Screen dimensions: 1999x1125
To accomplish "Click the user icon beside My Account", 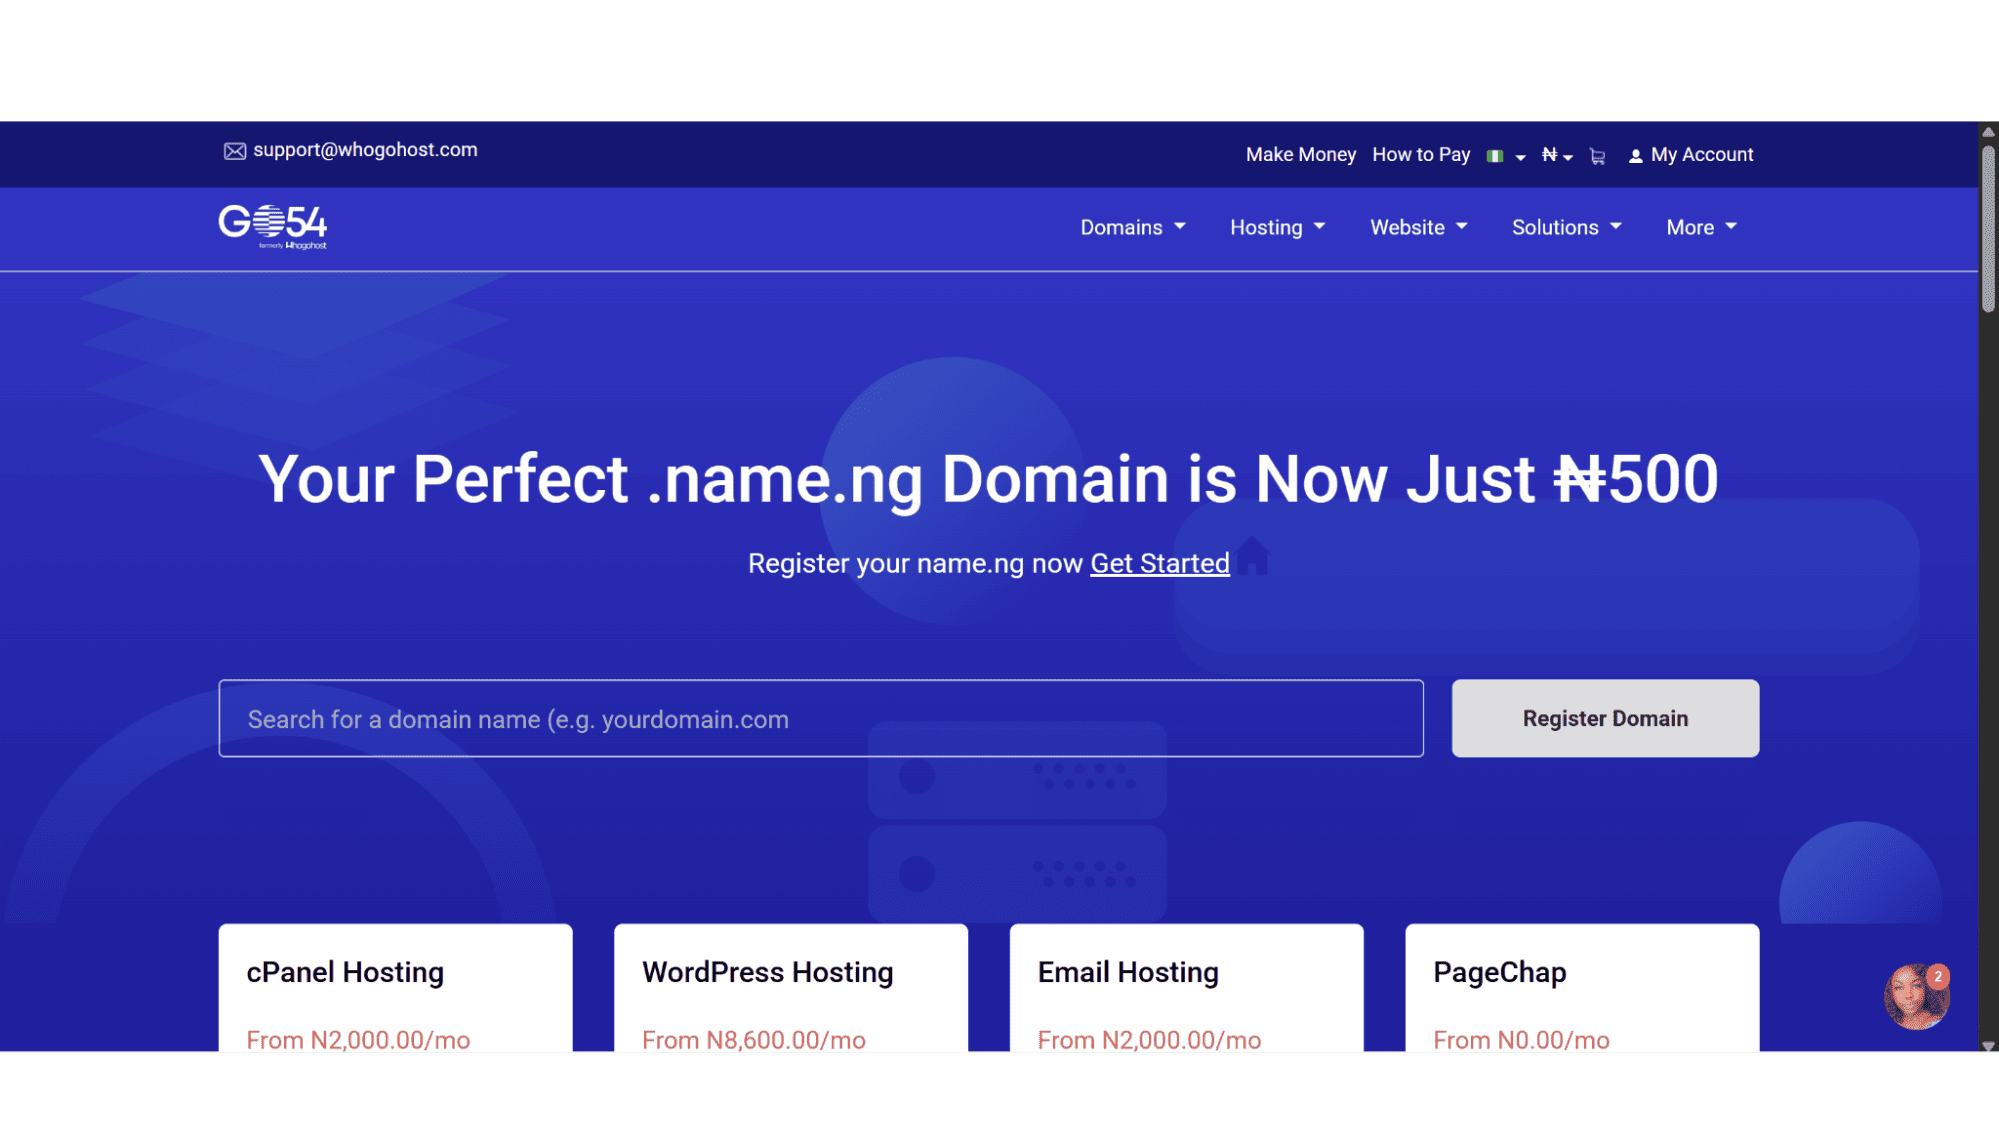I will click(1635, 156).
